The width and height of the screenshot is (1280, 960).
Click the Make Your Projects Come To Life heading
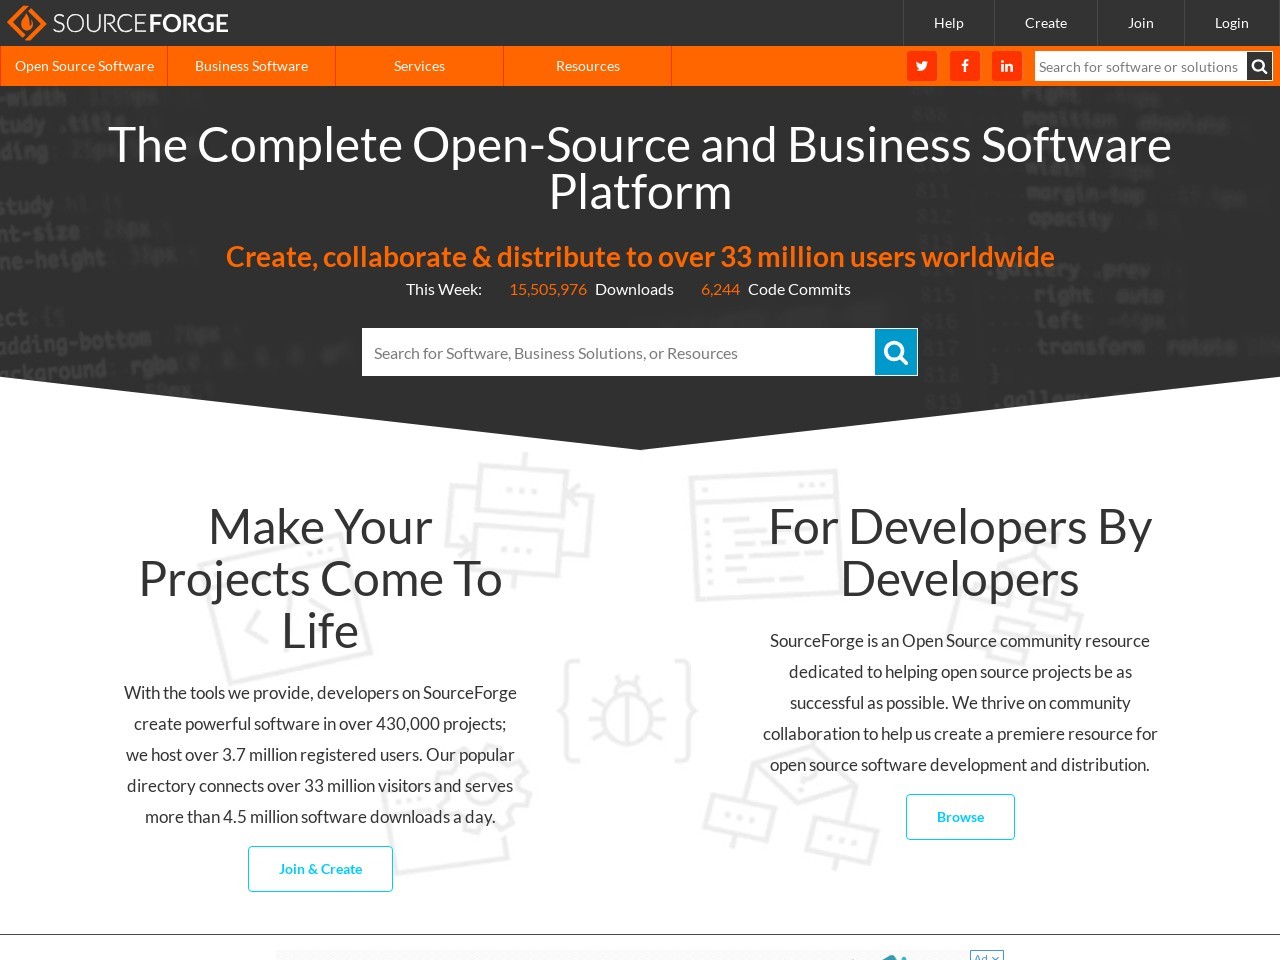[x=320, y=579]
